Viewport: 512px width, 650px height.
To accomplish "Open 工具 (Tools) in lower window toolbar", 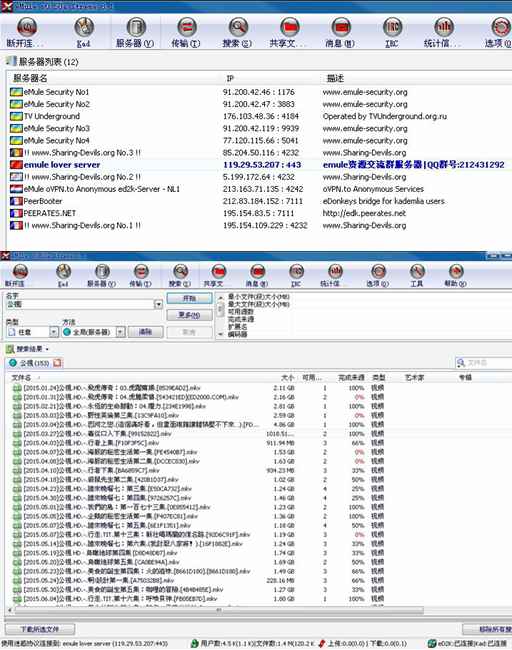I will click(417, 276).
